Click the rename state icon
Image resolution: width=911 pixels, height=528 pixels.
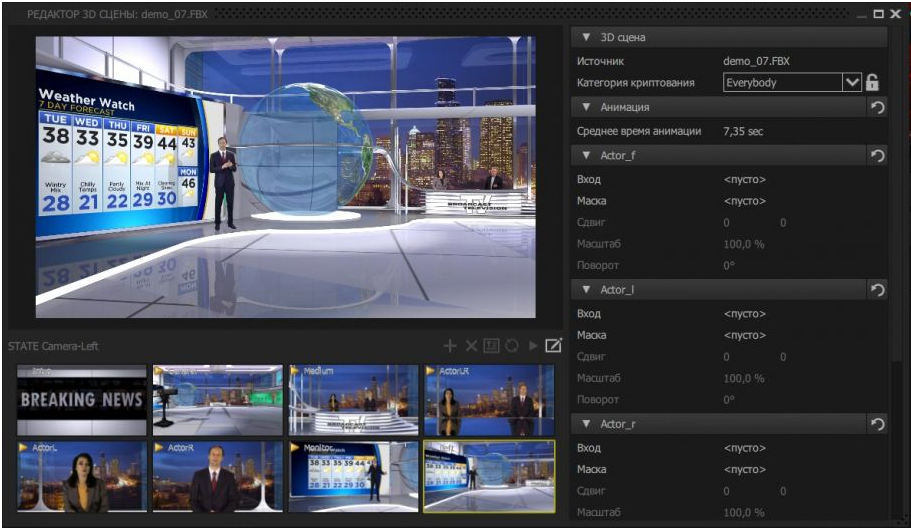pyautogui.click(x=491, y=346)
